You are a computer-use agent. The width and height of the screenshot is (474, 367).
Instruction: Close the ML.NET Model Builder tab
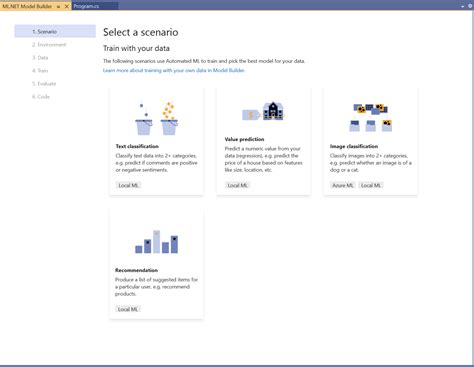point(66,6)
